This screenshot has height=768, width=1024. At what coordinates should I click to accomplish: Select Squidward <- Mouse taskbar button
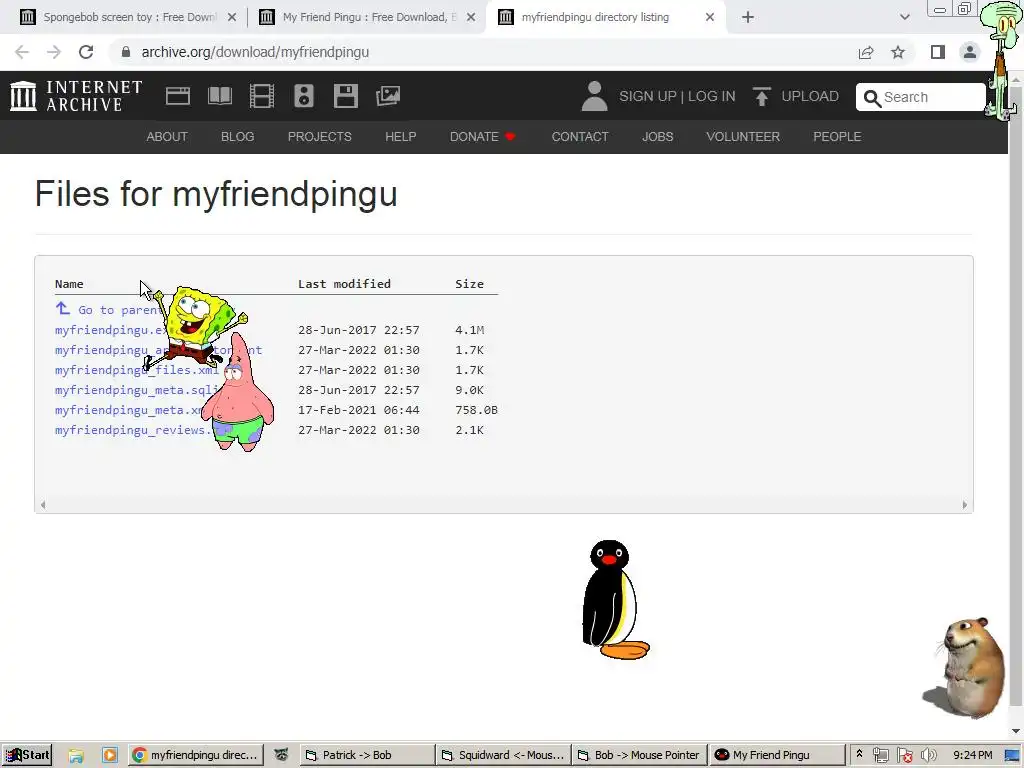click(x=503, y=756)
